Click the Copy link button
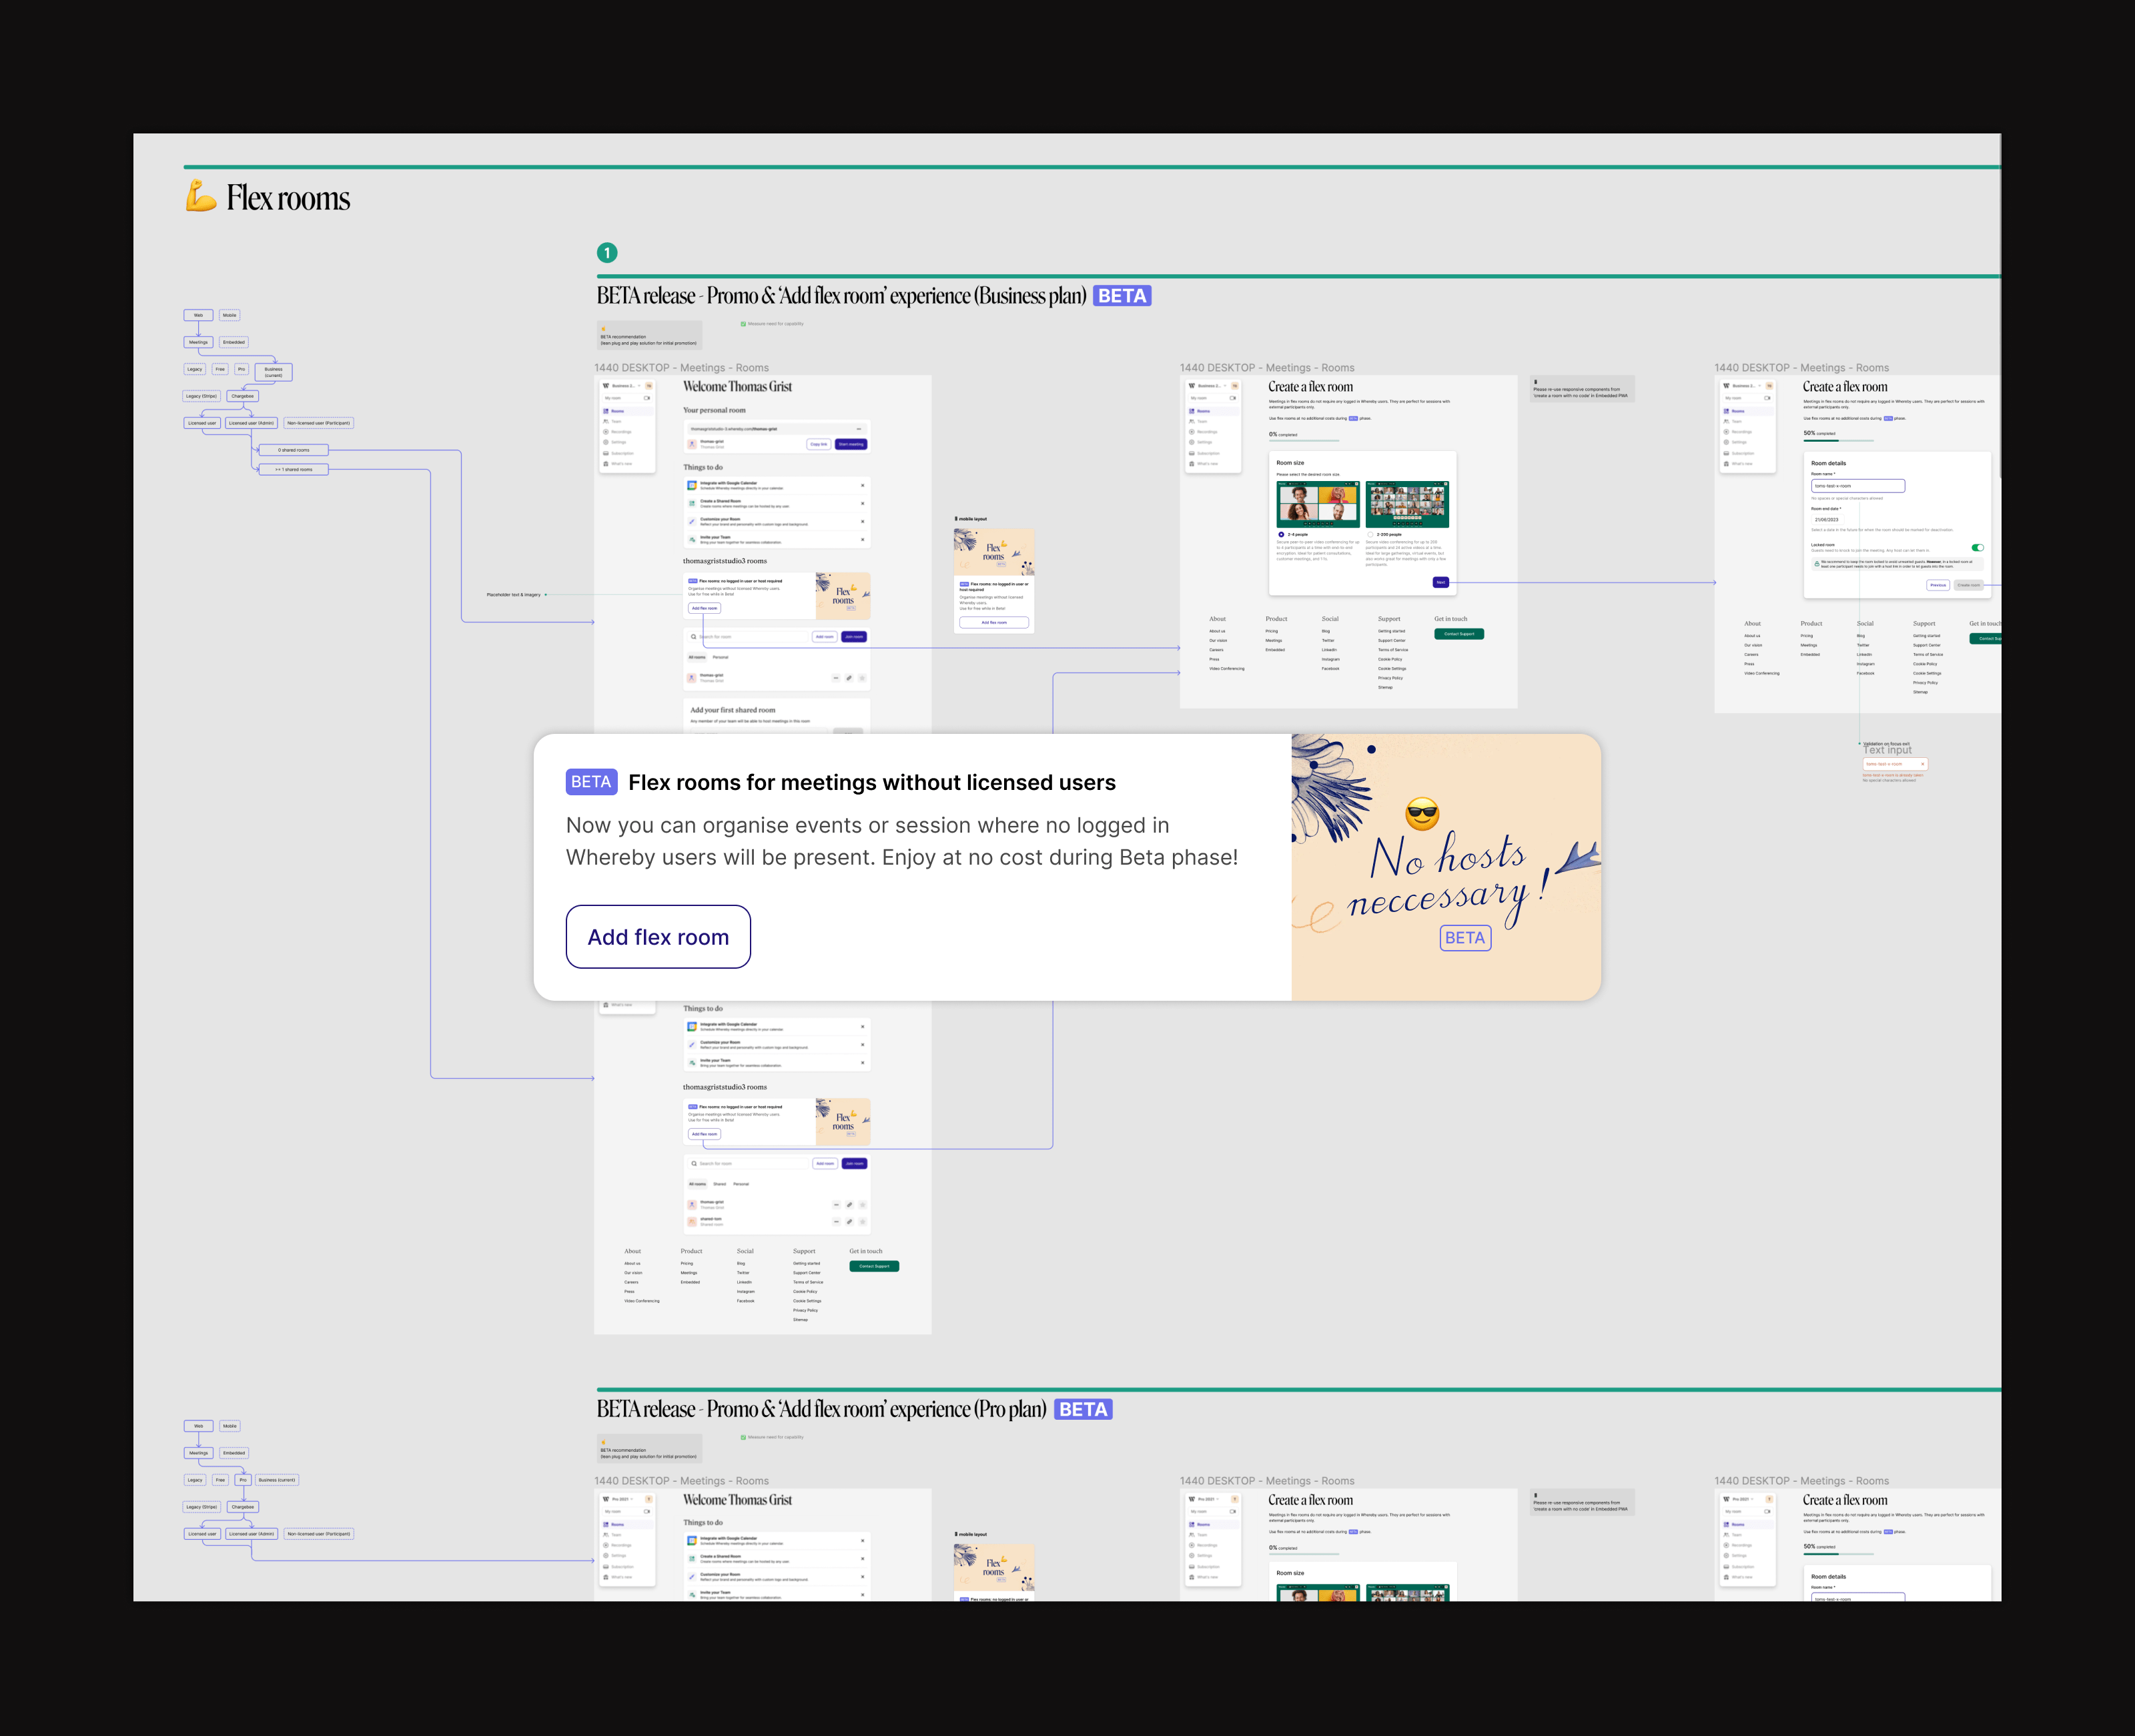 [x=819, y=444]
